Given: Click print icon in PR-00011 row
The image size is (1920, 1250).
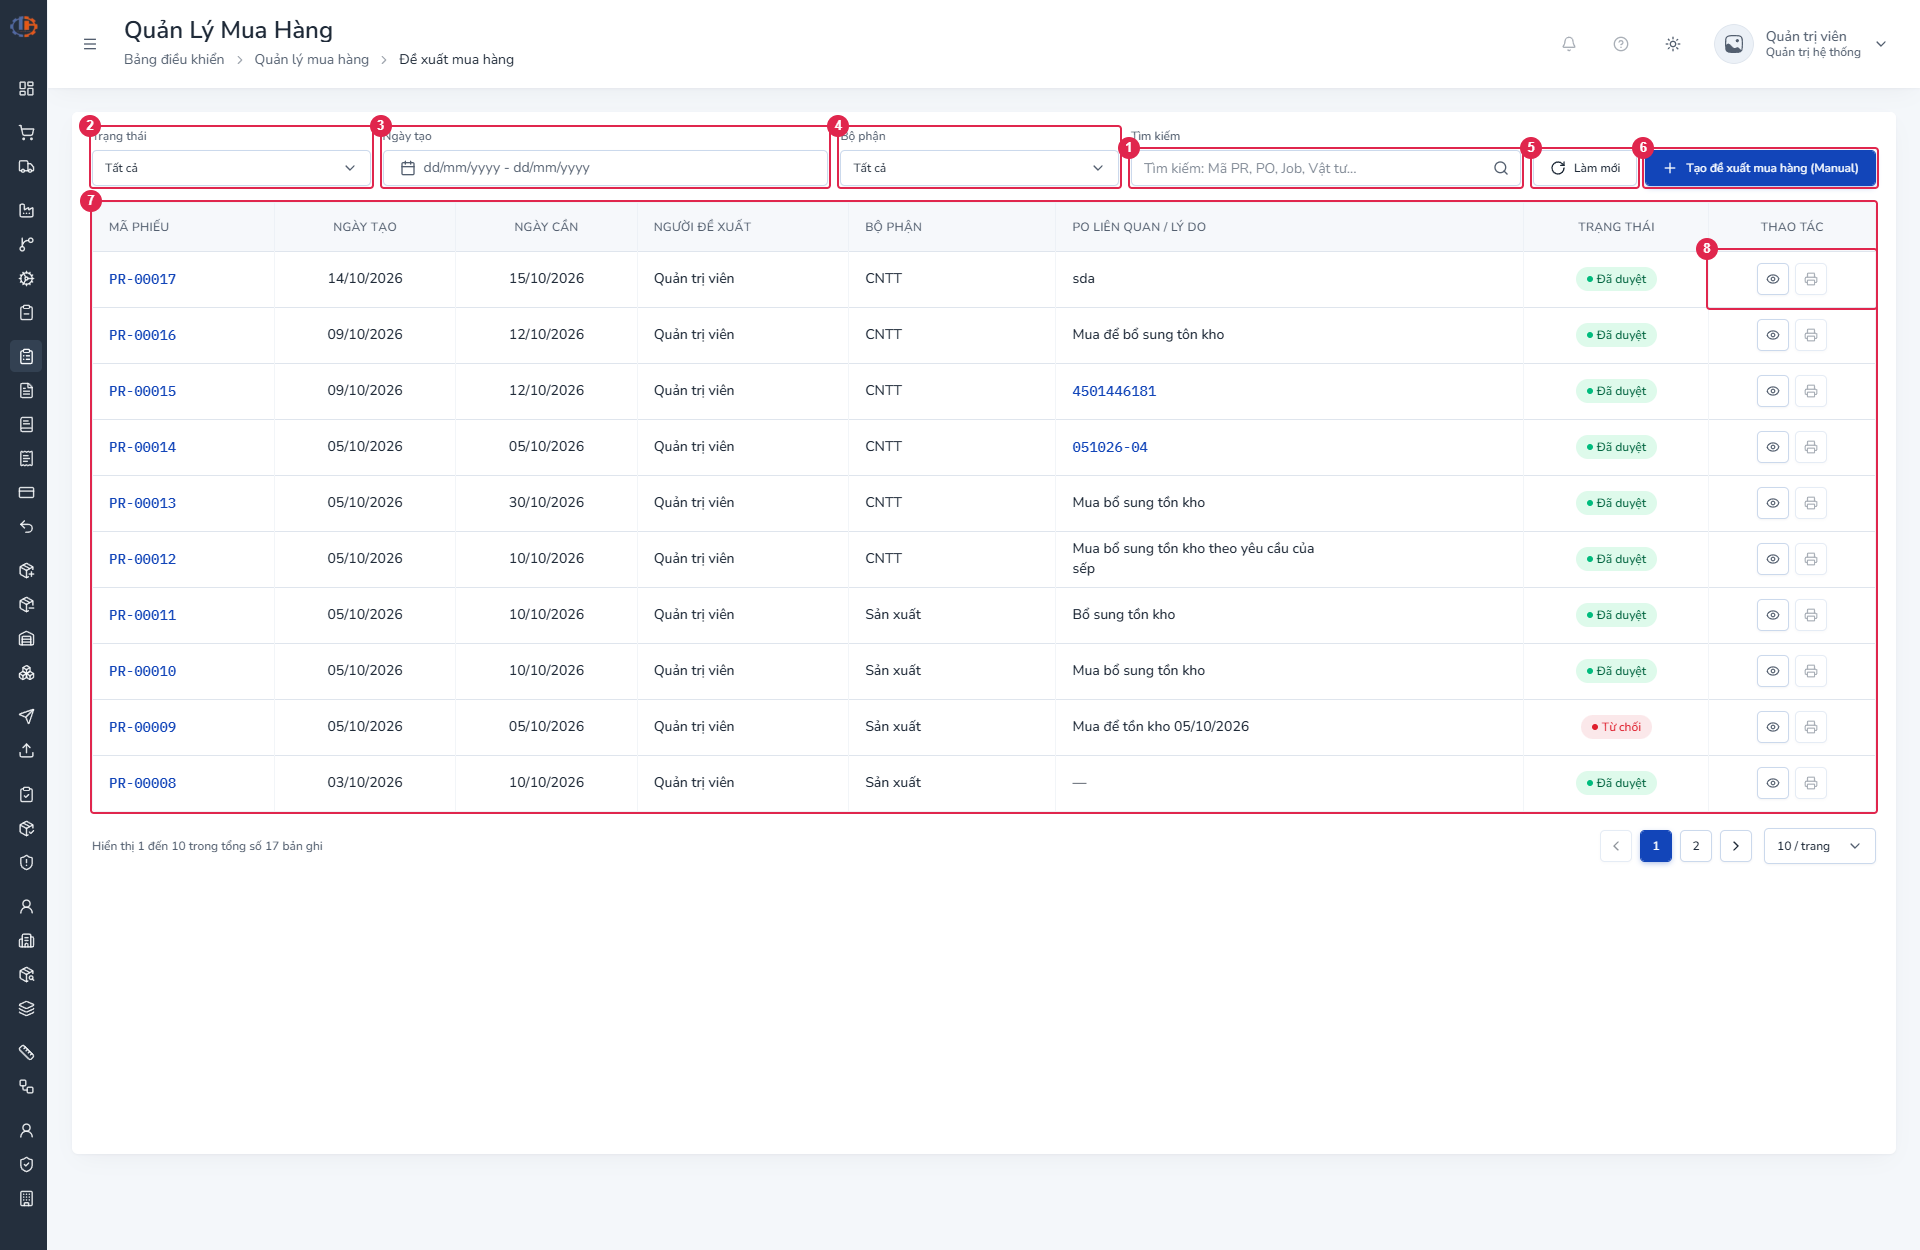Looking at the screenshot, I should point(1811,615).
